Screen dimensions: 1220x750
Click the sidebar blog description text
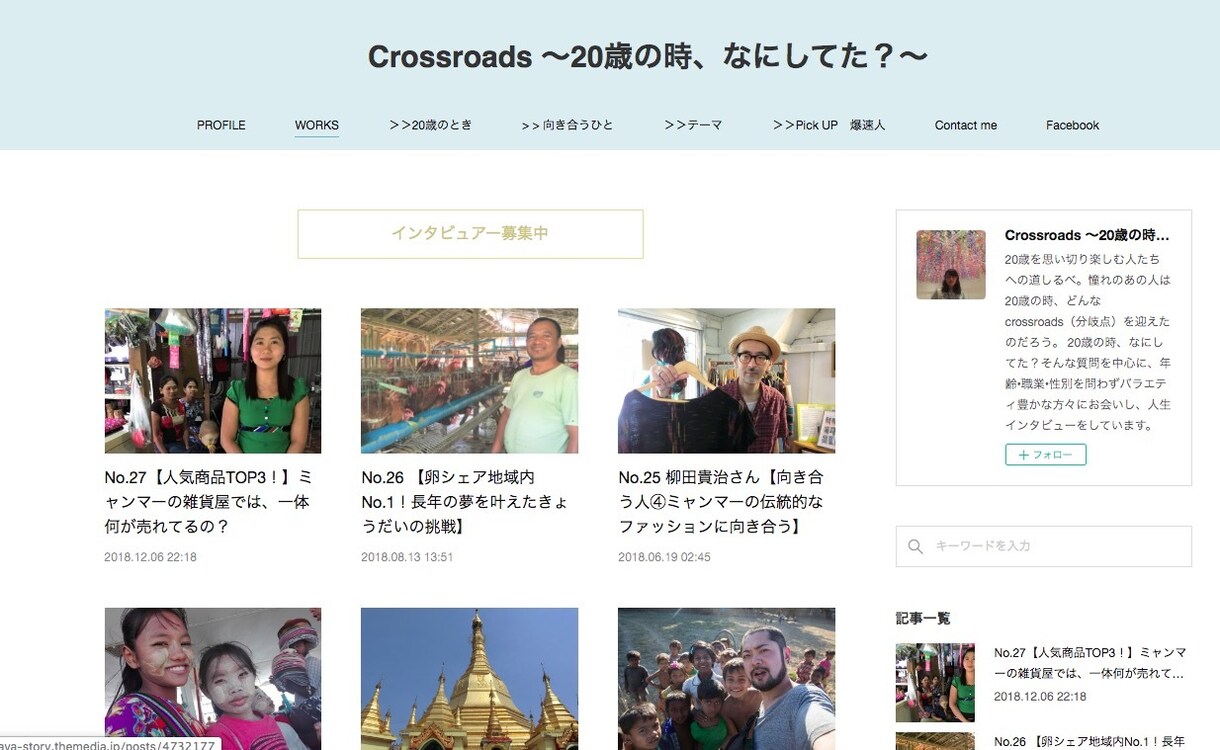1088,342
